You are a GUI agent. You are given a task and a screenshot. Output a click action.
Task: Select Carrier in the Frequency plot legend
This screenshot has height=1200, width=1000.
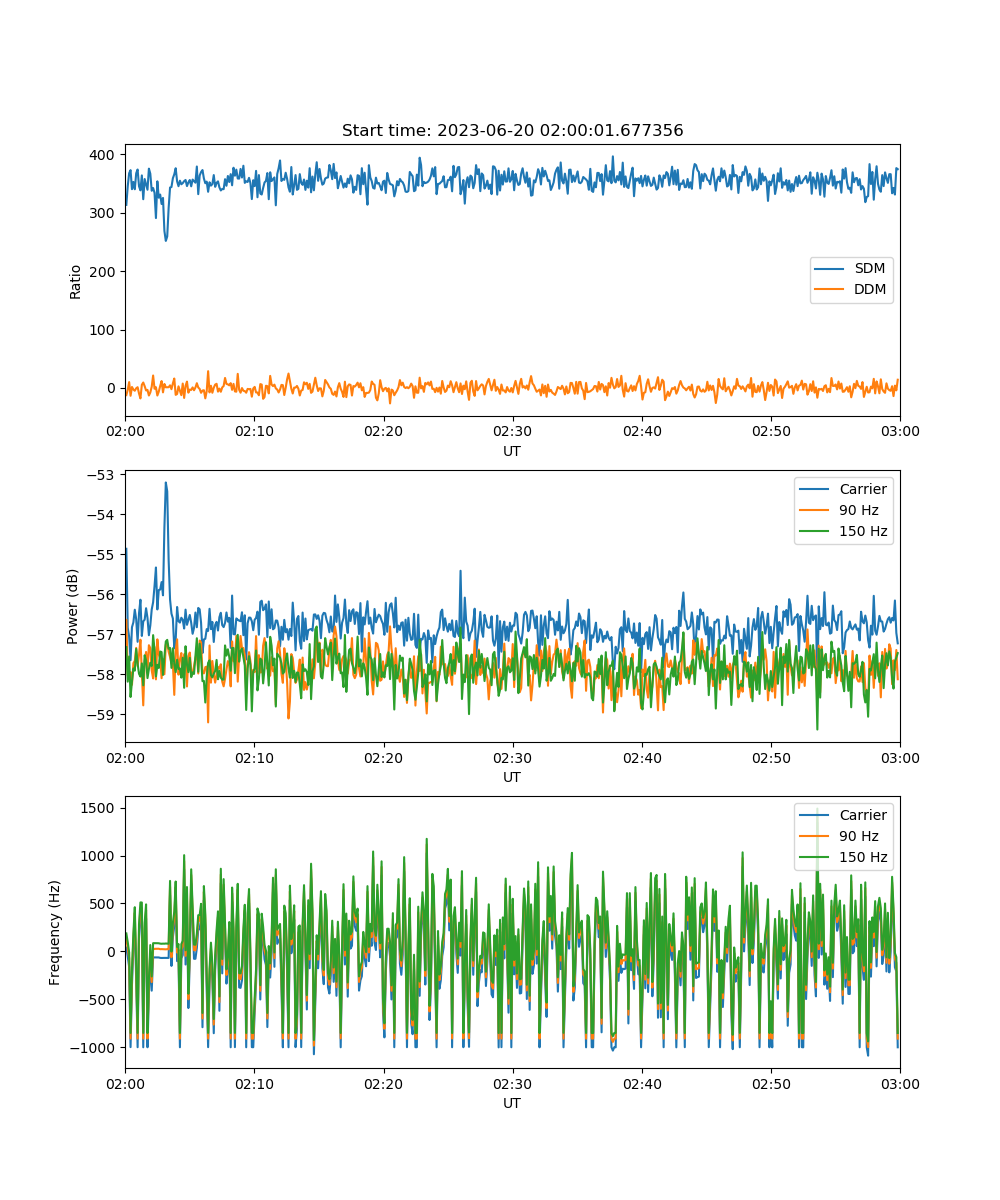click(863, 815)
